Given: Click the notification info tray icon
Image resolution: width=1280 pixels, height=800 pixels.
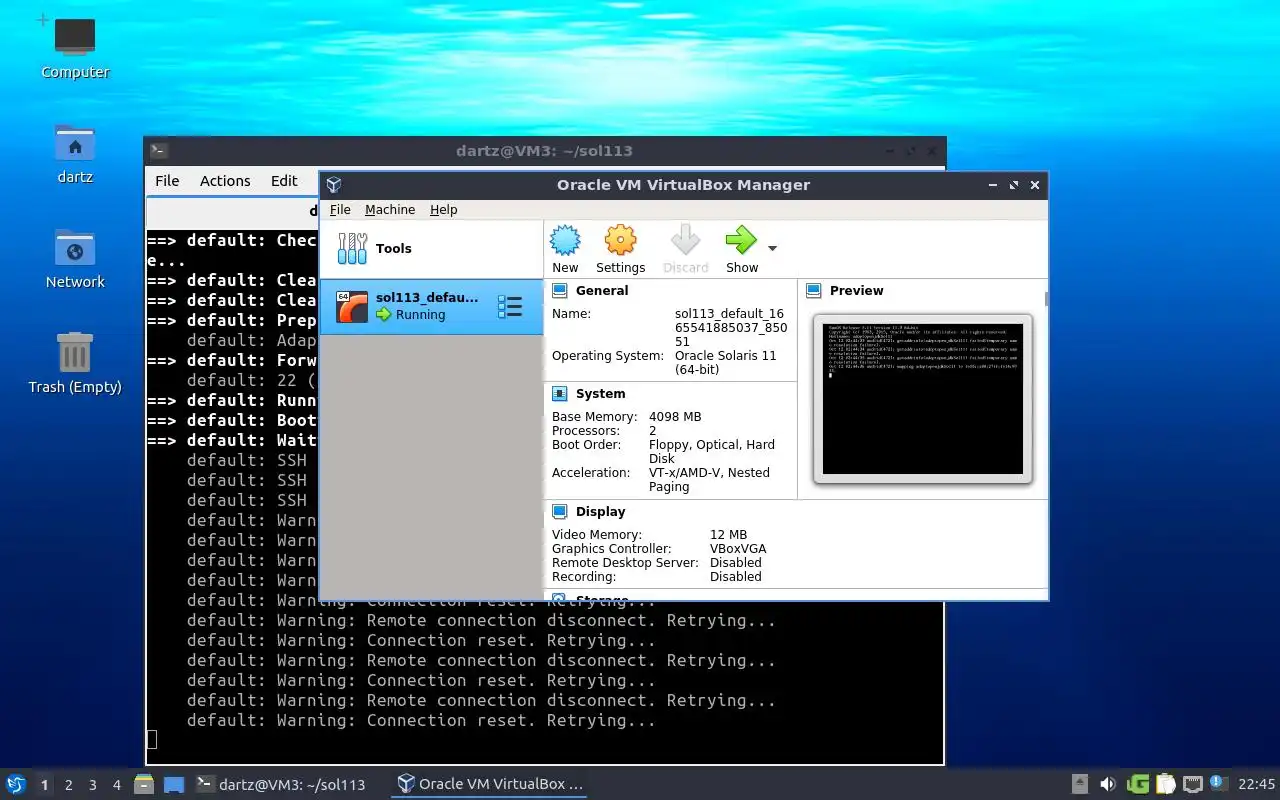Looking at the screenshot, I should click(1218, 783).
